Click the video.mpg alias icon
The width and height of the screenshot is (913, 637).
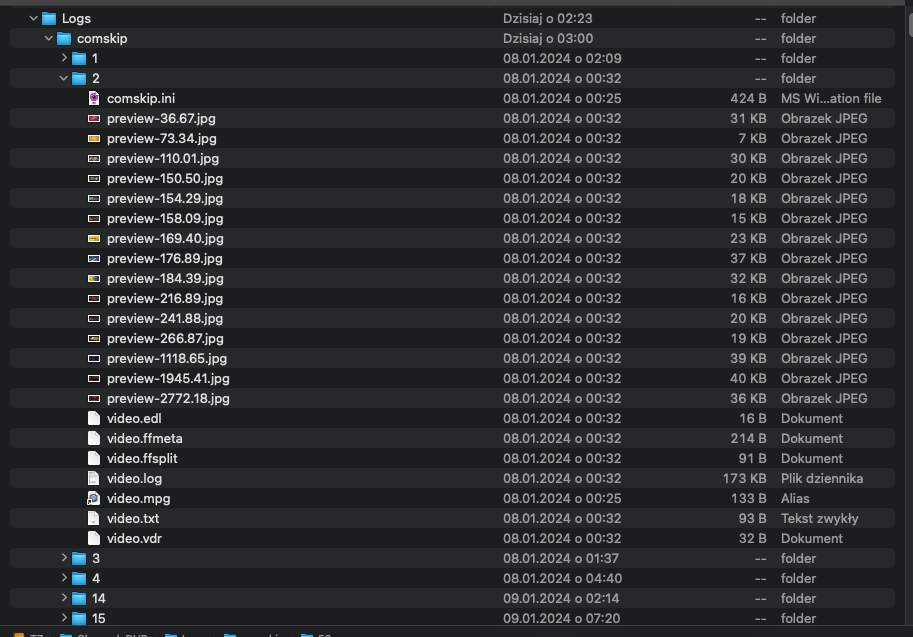coord(94,498)
